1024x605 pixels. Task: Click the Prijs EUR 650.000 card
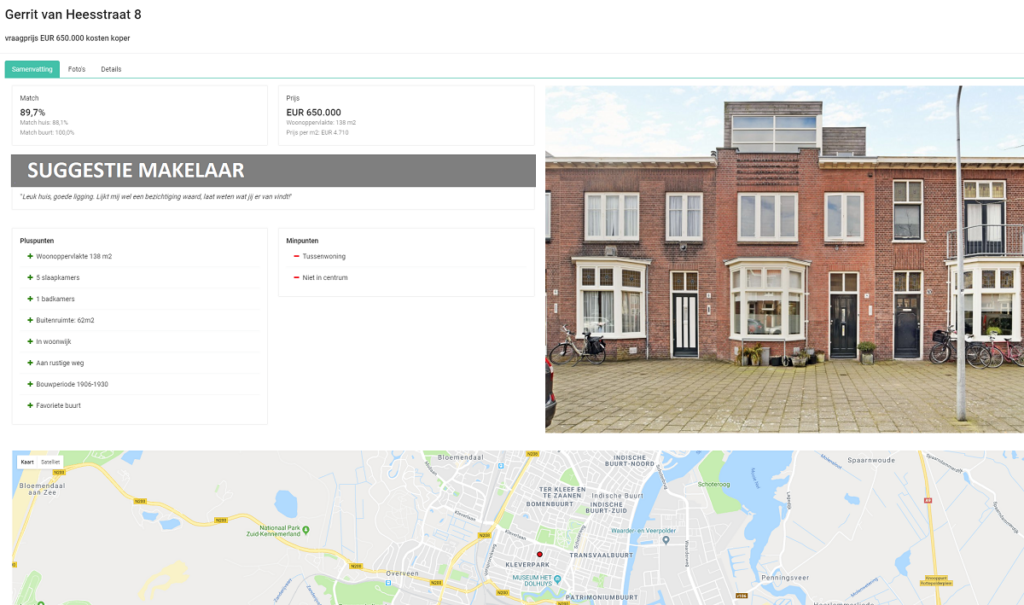(x=406, y=116)
